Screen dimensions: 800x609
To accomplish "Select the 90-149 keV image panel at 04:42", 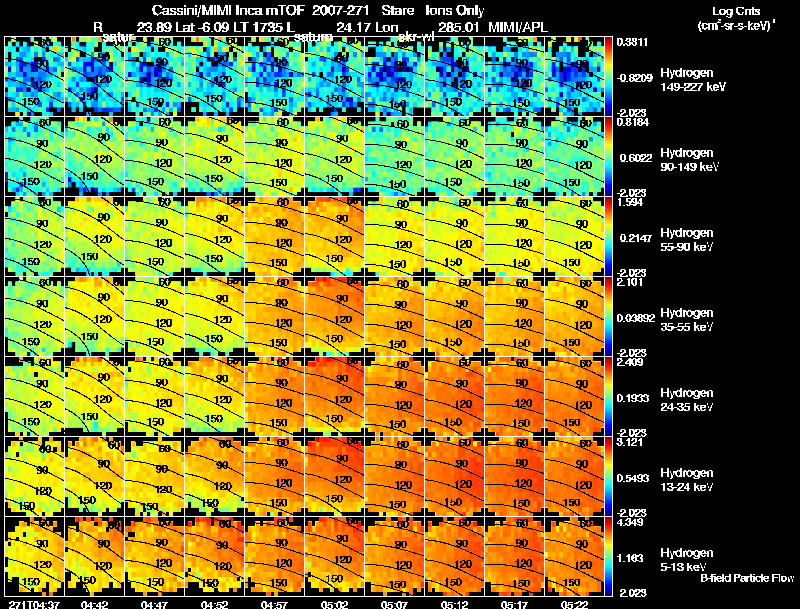I will [x=94, y=156].
